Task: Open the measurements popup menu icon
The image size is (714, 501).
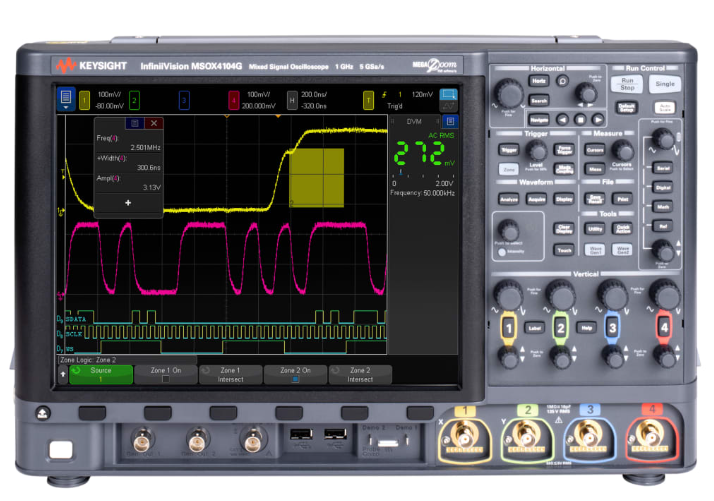Action: tap(135, 123)
